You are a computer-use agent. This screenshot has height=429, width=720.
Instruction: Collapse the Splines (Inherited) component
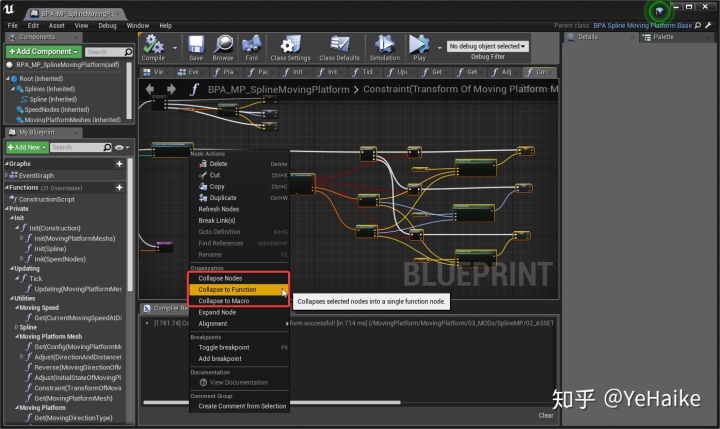[13, 89]
